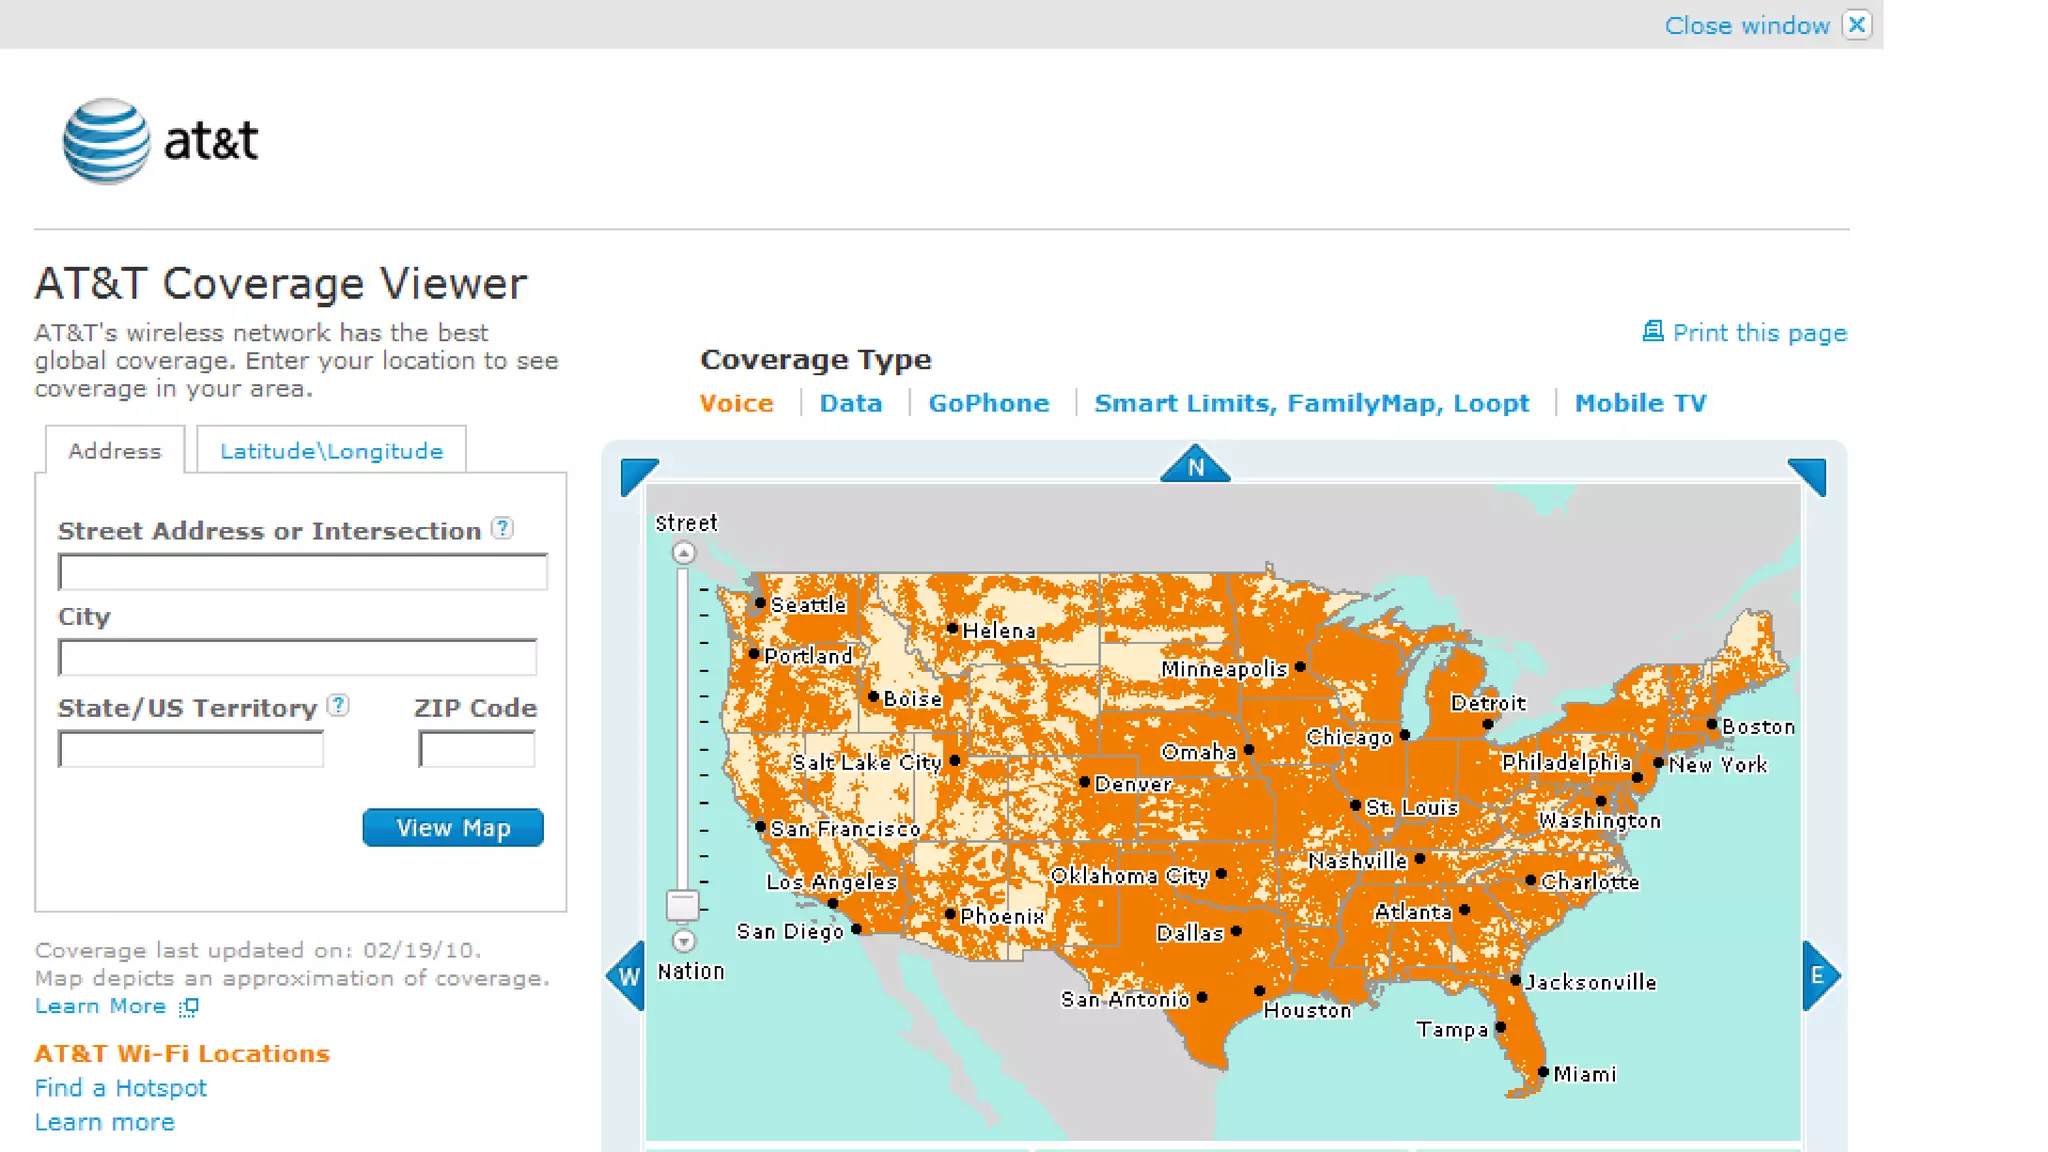This screenshot has width=2048, height=1152.
Task: Select Mobile TV coverage type
Action: pos(1640,403)
